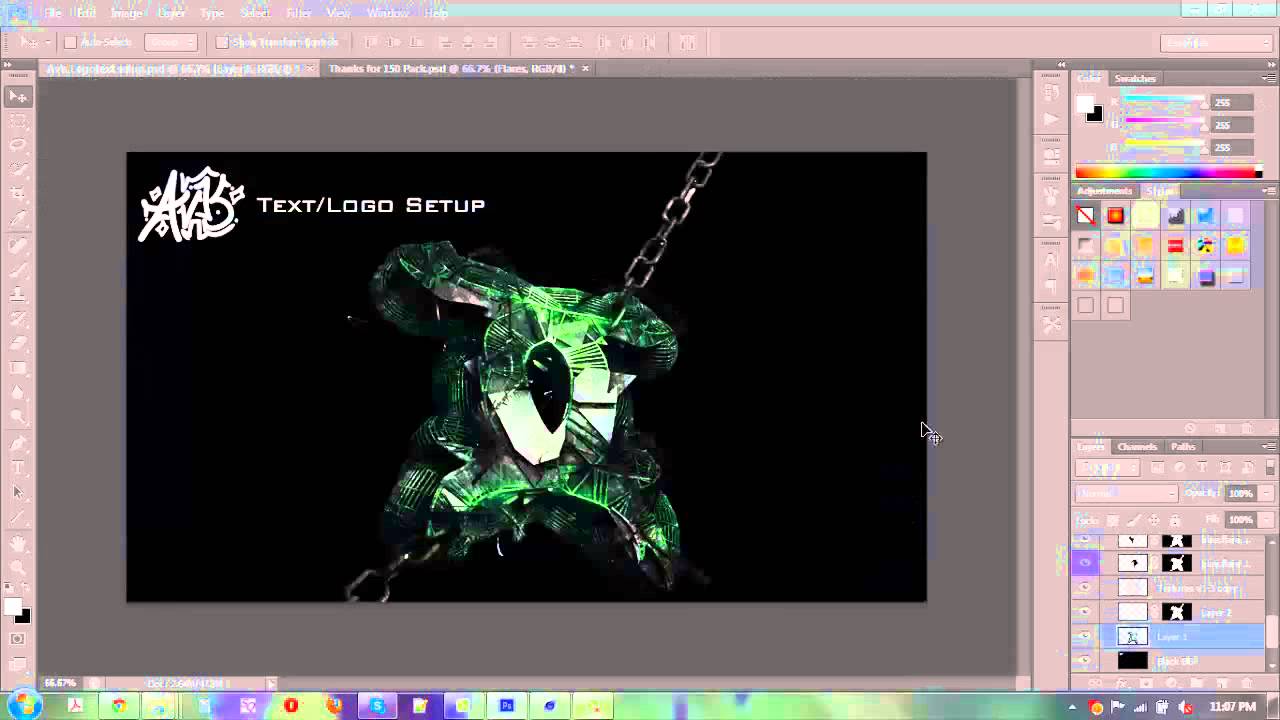The image size is (1280, 720).
Task: Hide the Layer 1 layer
Action: pyautogui.click(x=1085, y=637)
